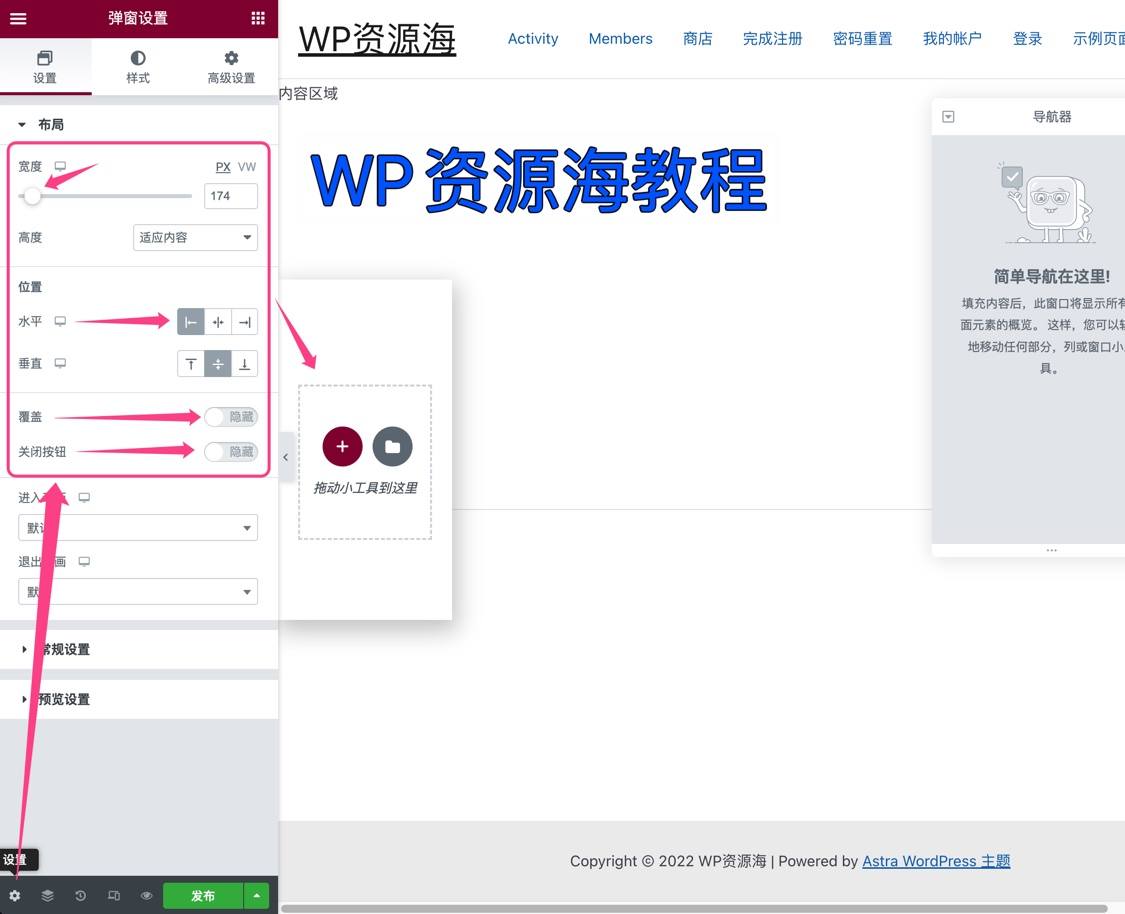Expand the 预览设置 section
This screenshot has width=1125, height=914.
point(138,699)
